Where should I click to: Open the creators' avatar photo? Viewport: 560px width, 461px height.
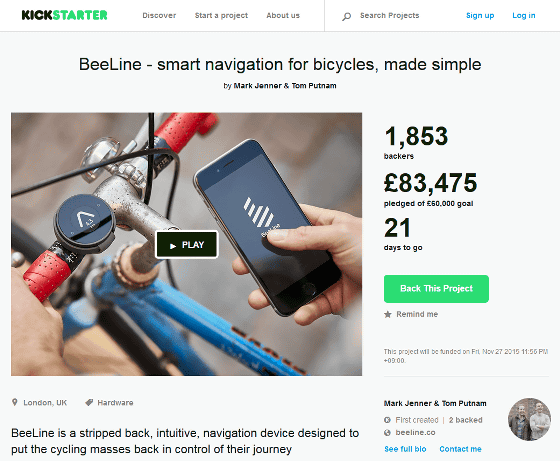pos(529,419)
